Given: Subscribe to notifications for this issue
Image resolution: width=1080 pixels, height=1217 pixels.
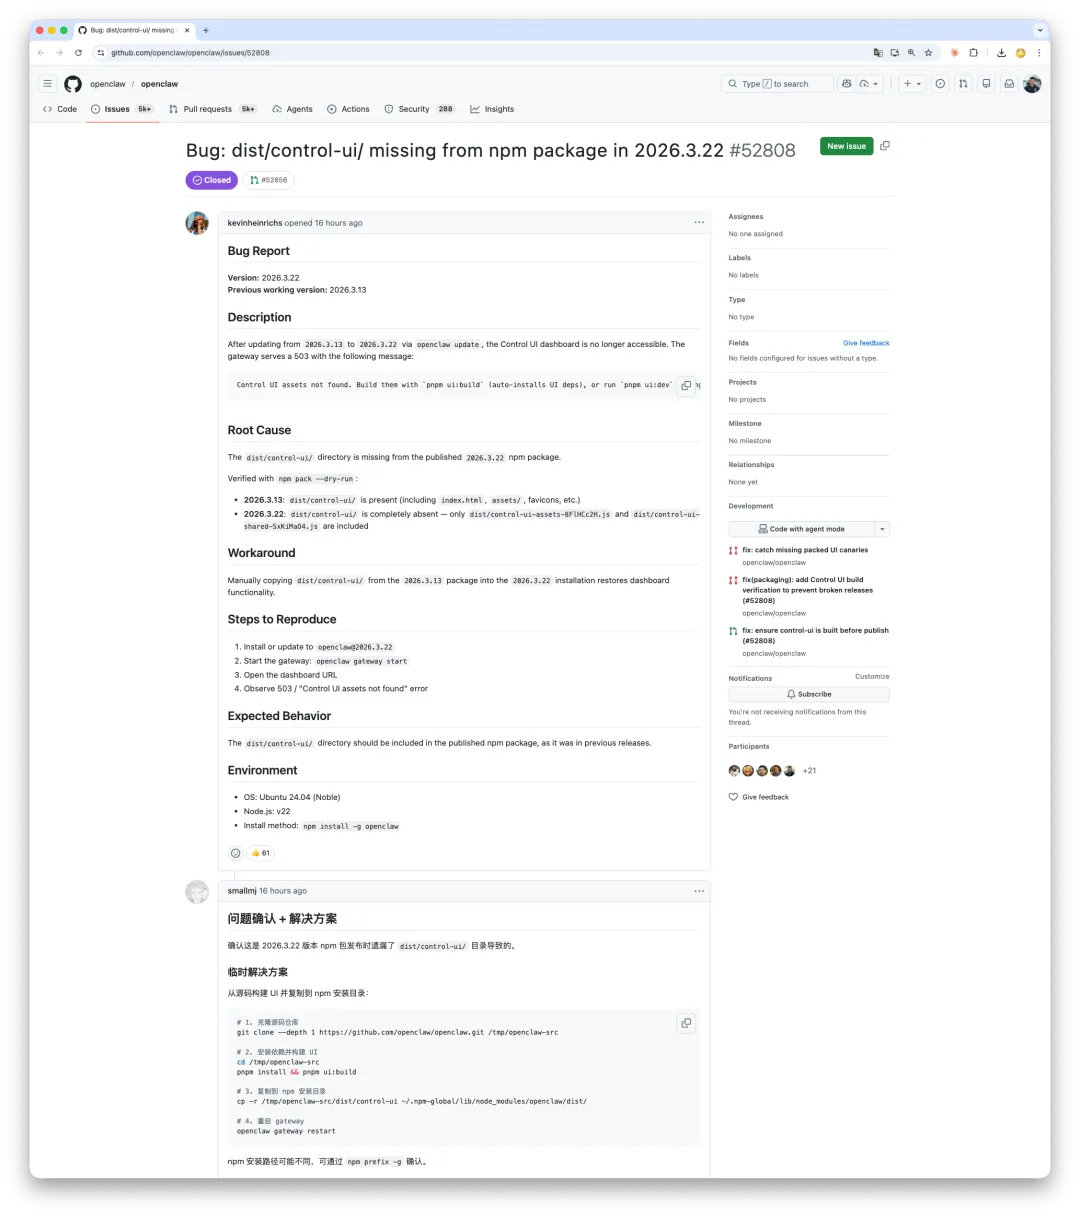Looking at the screenshot, I should tap(808, 694).
